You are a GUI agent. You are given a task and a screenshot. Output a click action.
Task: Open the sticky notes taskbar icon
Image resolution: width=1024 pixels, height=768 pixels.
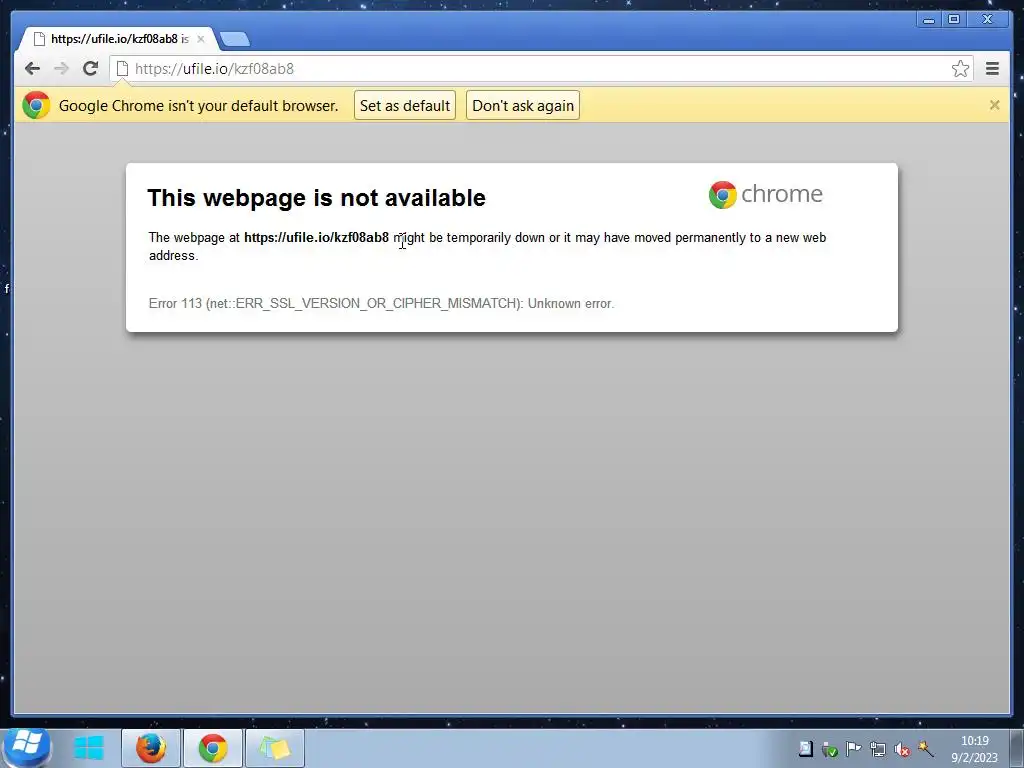[275, 748]
